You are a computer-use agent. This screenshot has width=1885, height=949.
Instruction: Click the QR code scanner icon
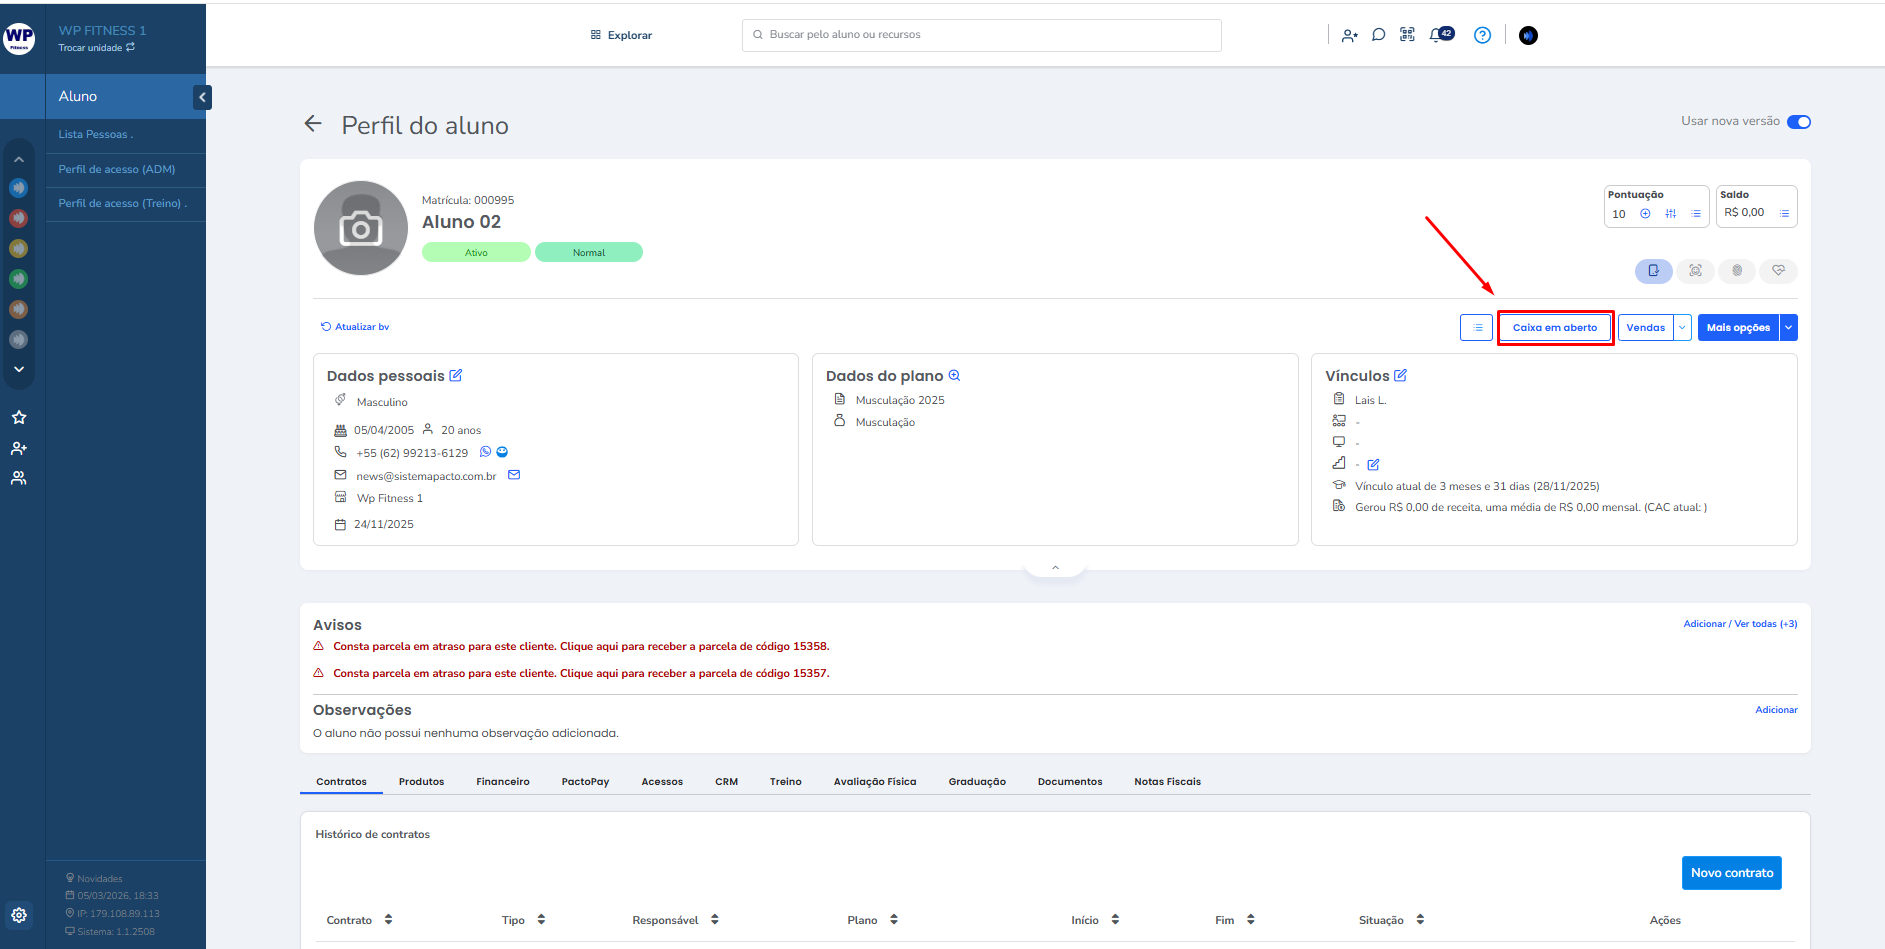pyautogui.click(x=1407, y=35)
